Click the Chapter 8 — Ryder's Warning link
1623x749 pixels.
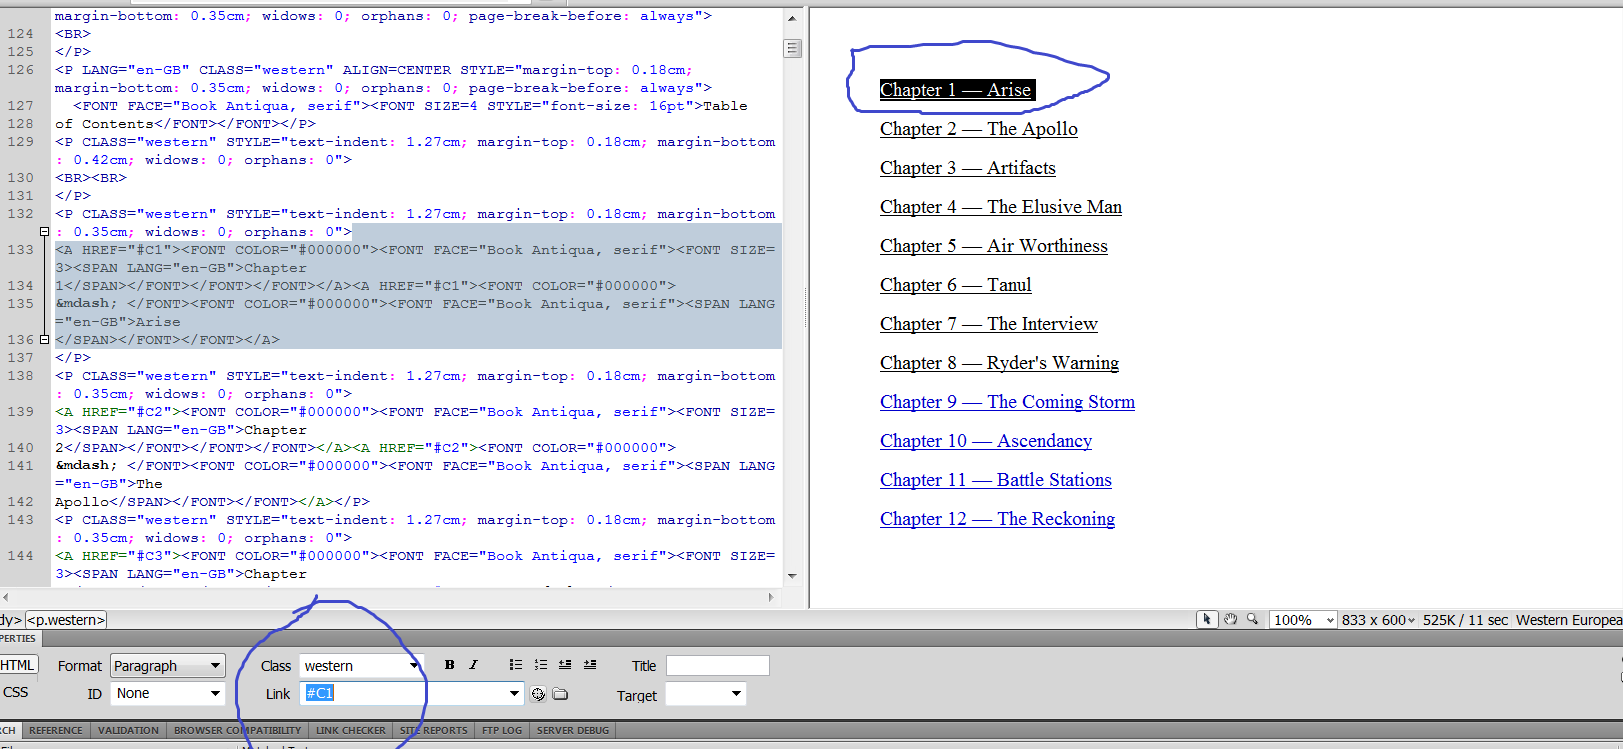(1000, 363)
